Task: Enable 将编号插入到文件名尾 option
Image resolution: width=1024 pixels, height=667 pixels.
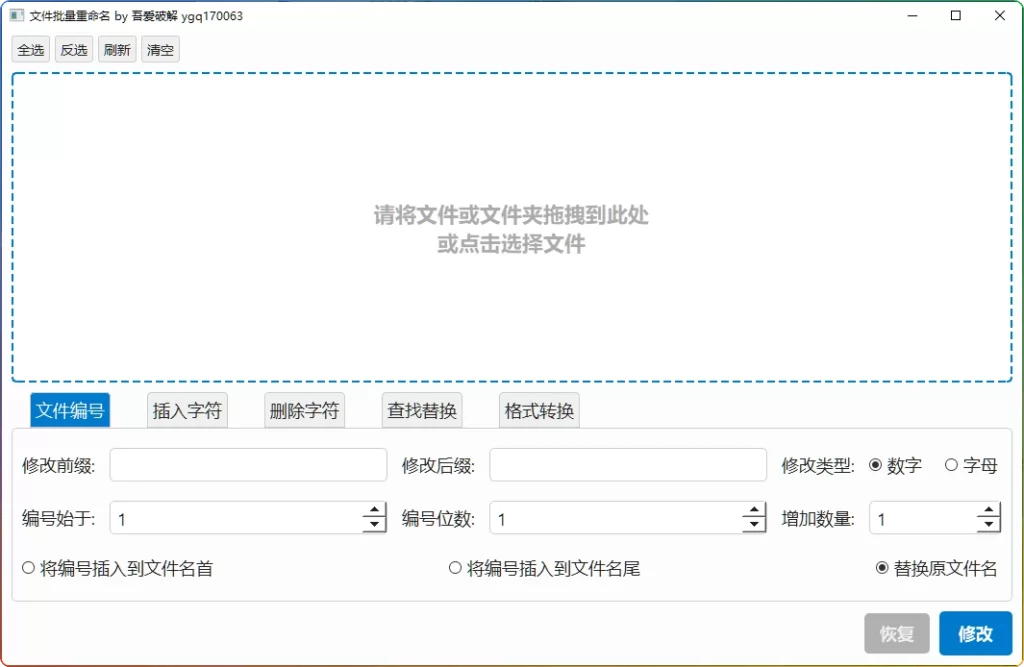Action: pos(456,567)
